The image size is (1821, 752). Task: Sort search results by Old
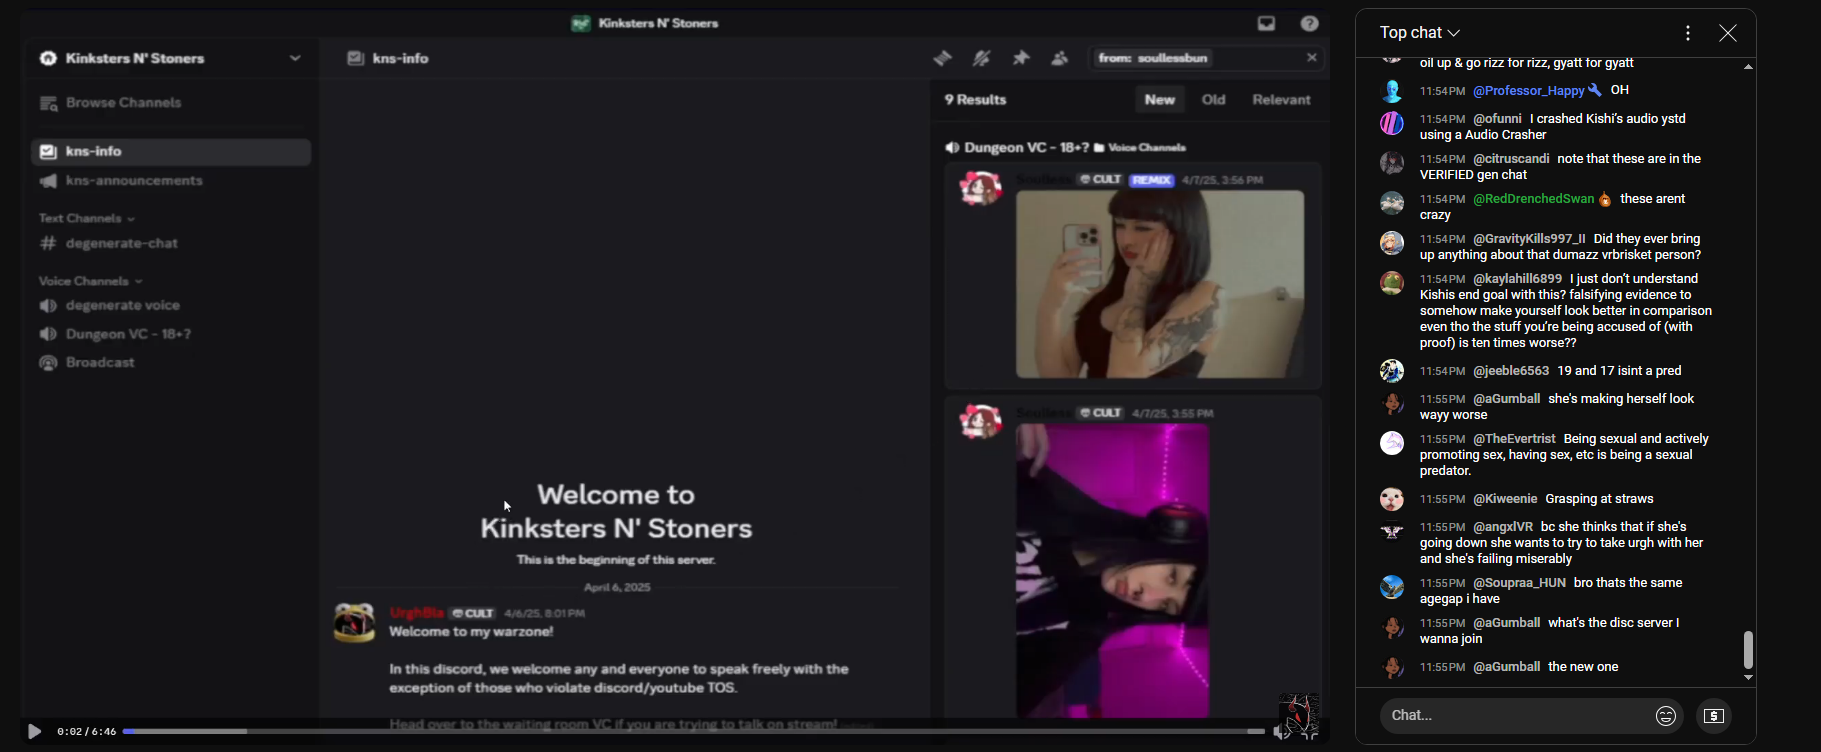tap(1213, 100)
